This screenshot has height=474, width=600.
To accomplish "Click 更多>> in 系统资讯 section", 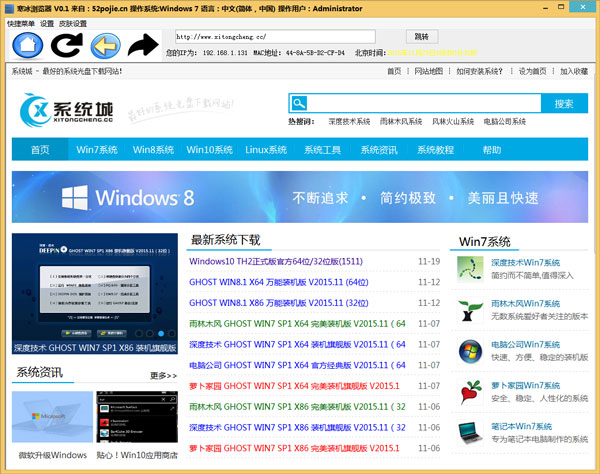I will [x=163, y=376].
